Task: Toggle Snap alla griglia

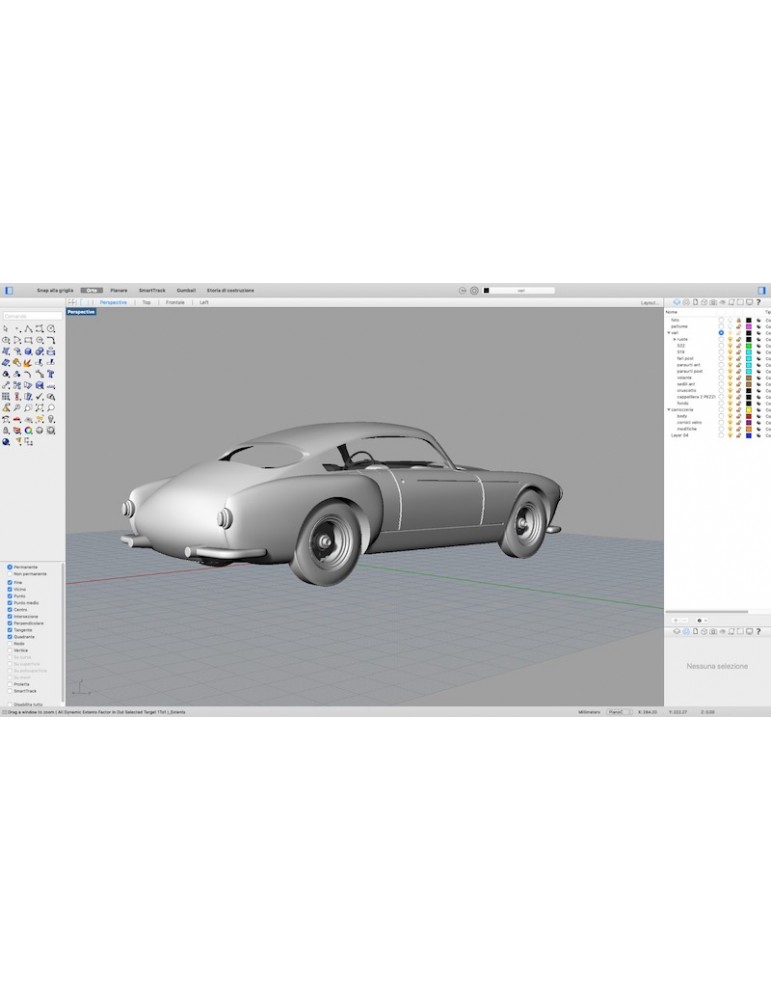Action: 55,290
